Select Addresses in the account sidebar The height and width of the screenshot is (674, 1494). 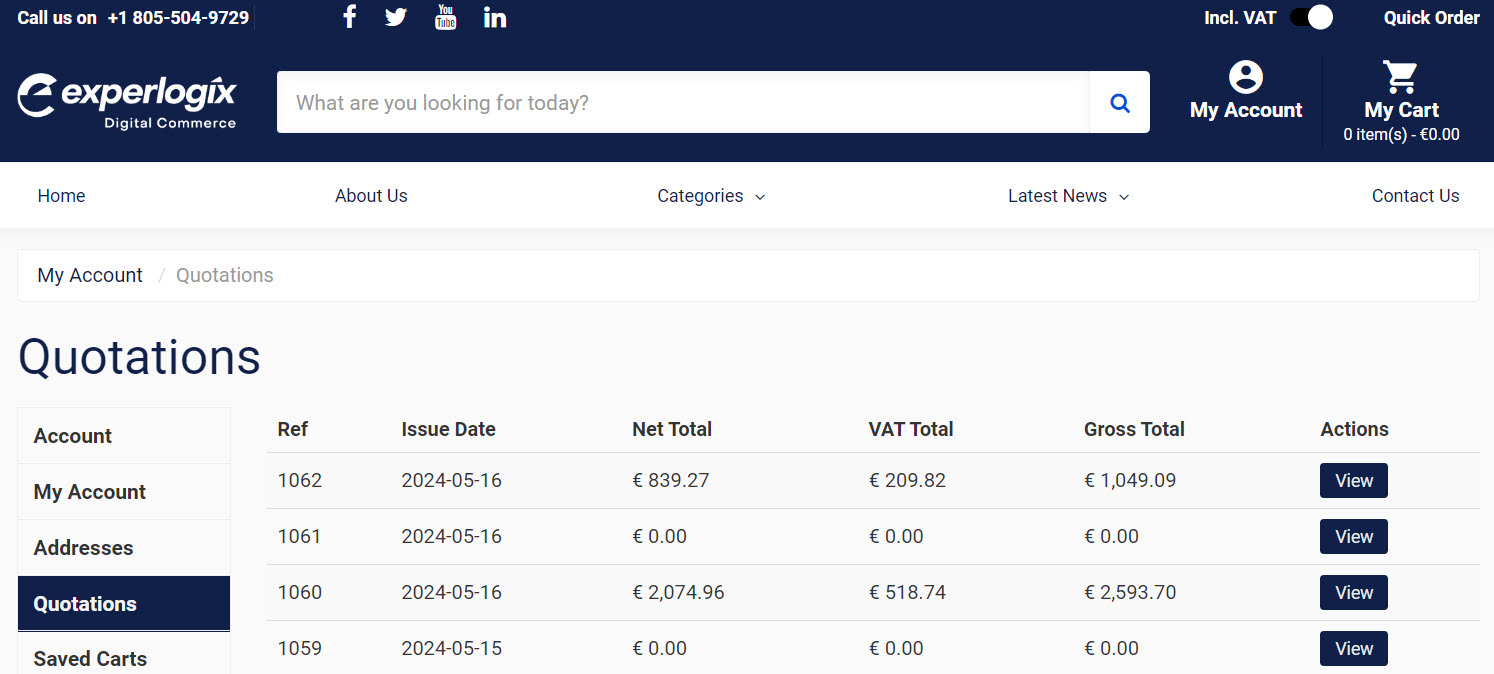click(84, 548)
